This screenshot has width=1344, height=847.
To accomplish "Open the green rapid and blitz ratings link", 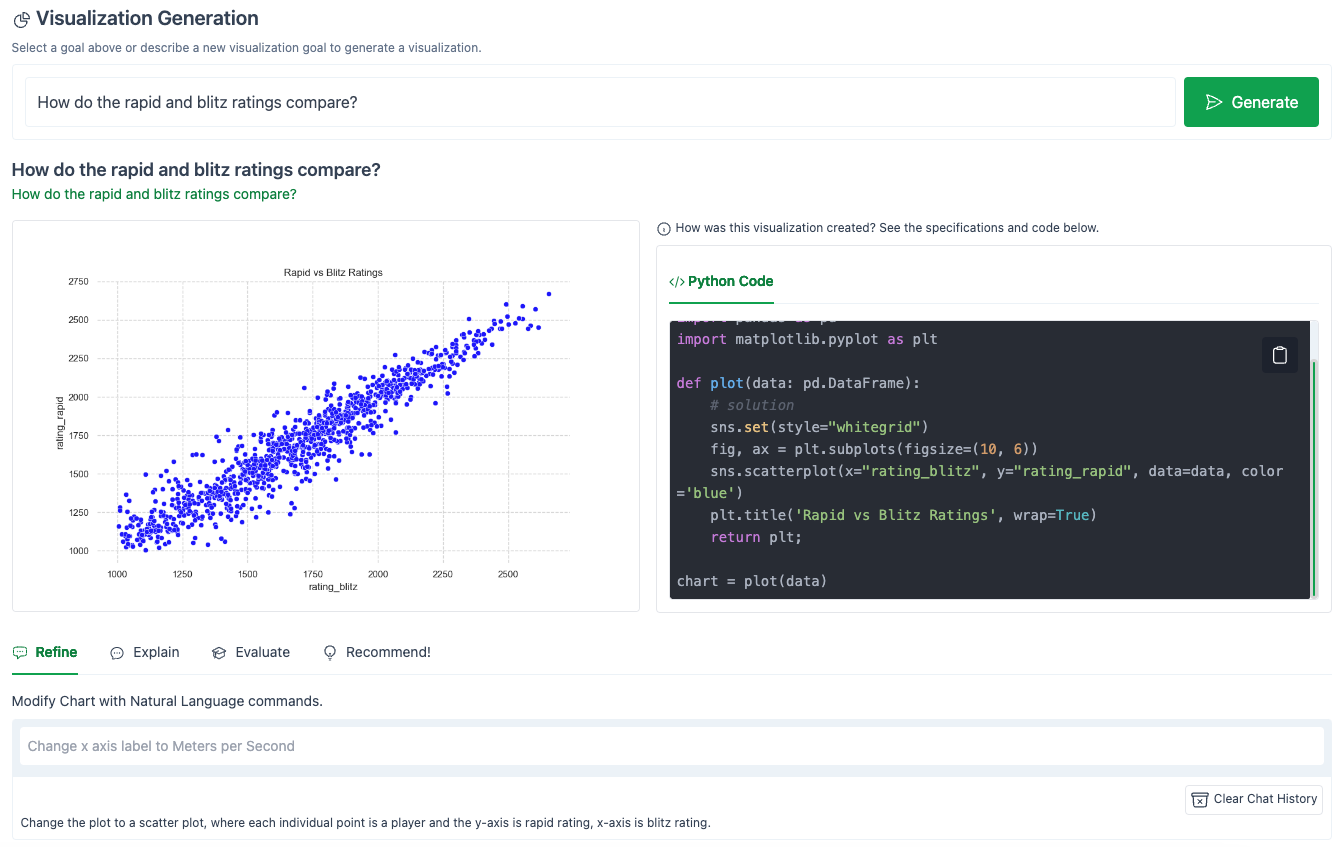I will tap(154, 193).
